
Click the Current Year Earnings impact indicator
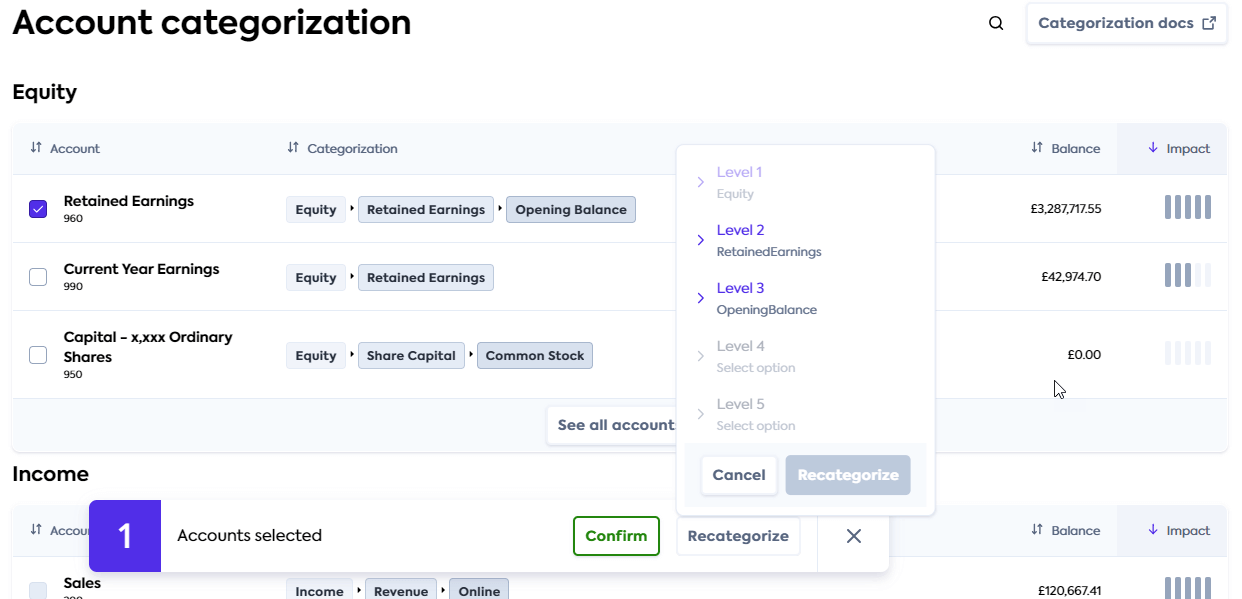pos(1187,274)
